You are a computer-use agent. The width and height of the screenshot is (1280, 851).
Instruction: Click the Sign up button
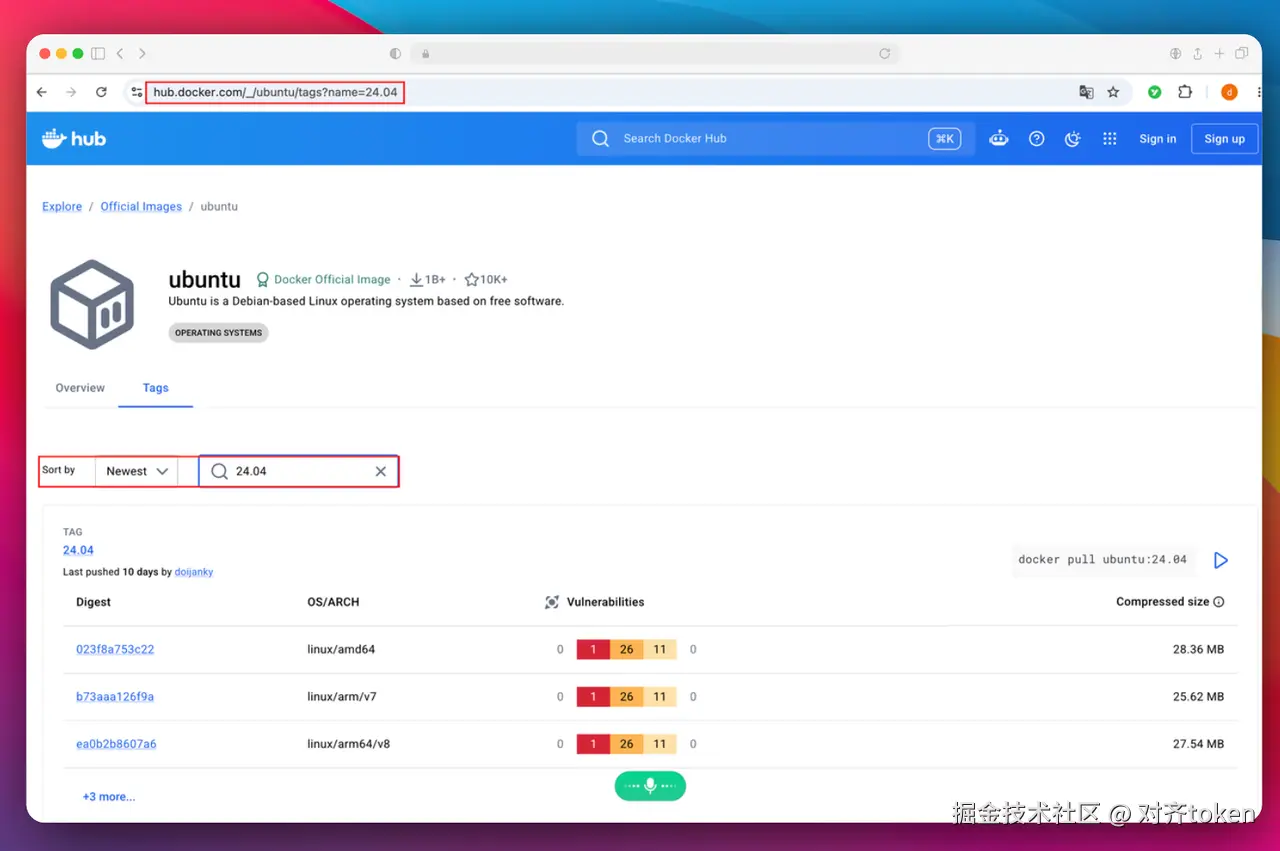pos(1224,139)
